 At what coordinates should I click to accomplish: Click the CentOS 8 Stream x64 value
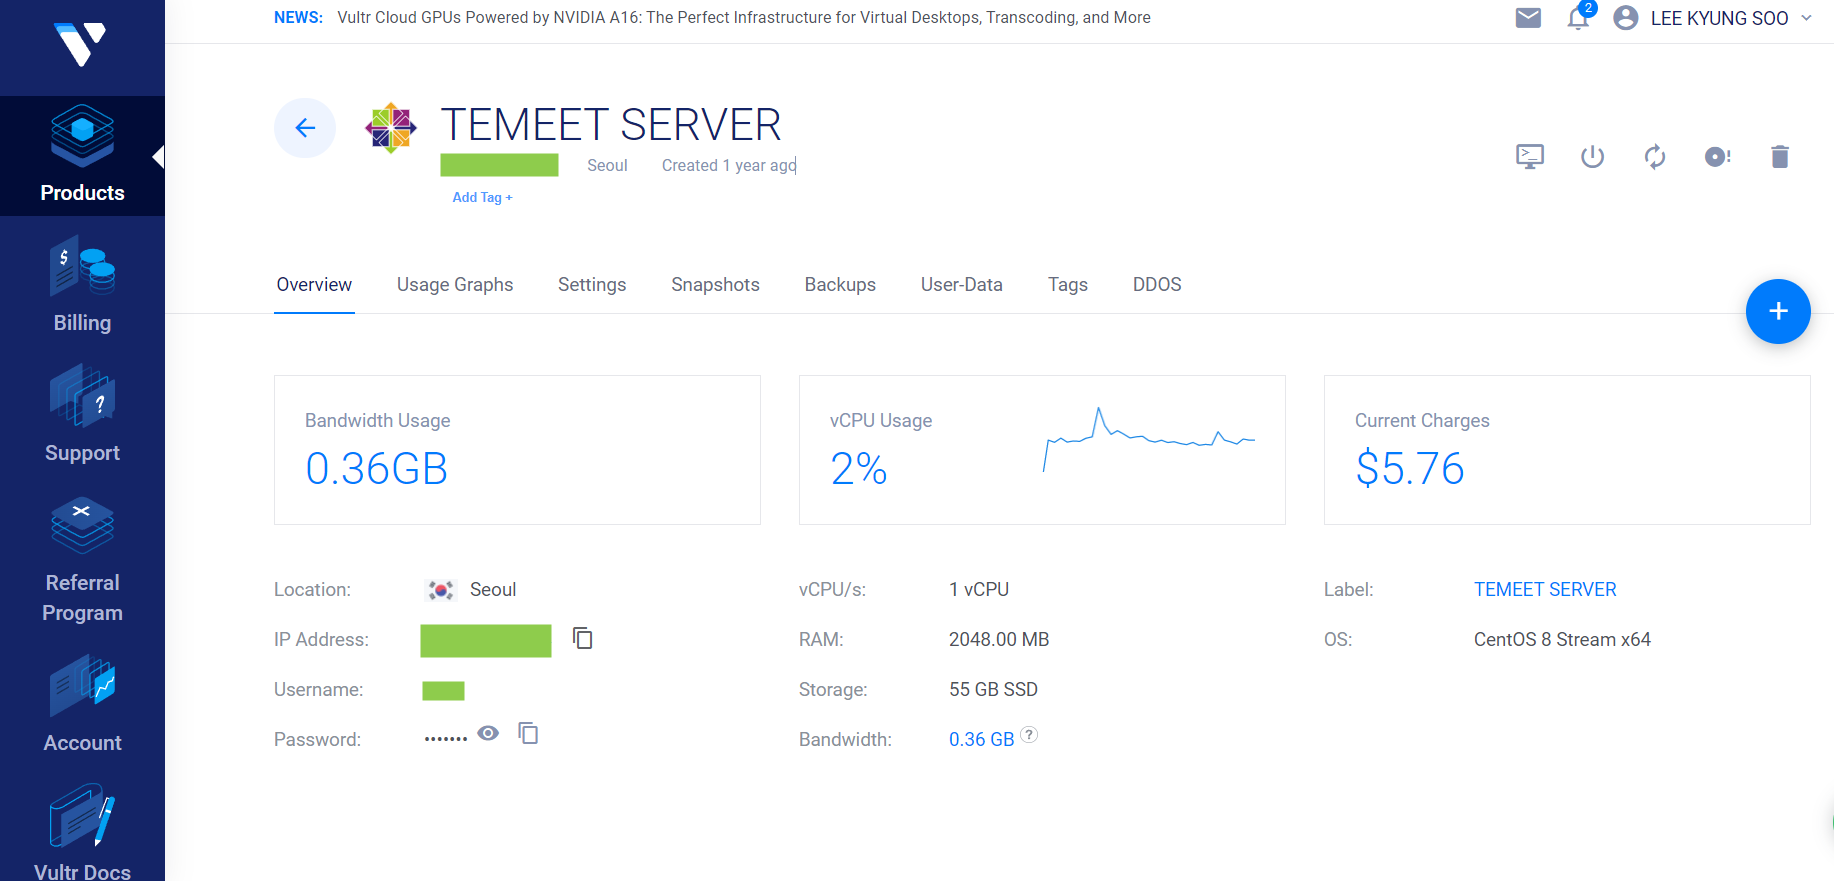pyautogui.click(x=1562, y=640)
